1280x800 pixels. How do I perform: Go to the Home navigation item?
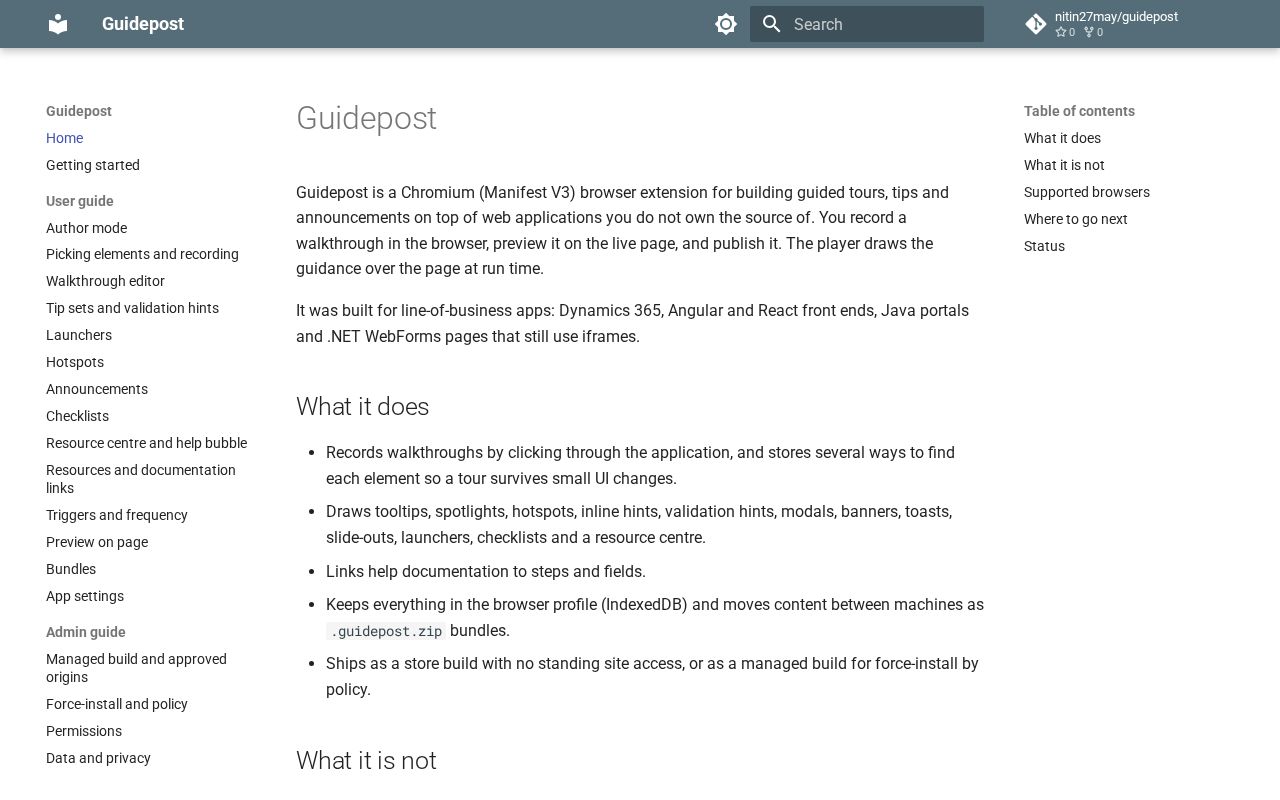click(x=64, y=138)
